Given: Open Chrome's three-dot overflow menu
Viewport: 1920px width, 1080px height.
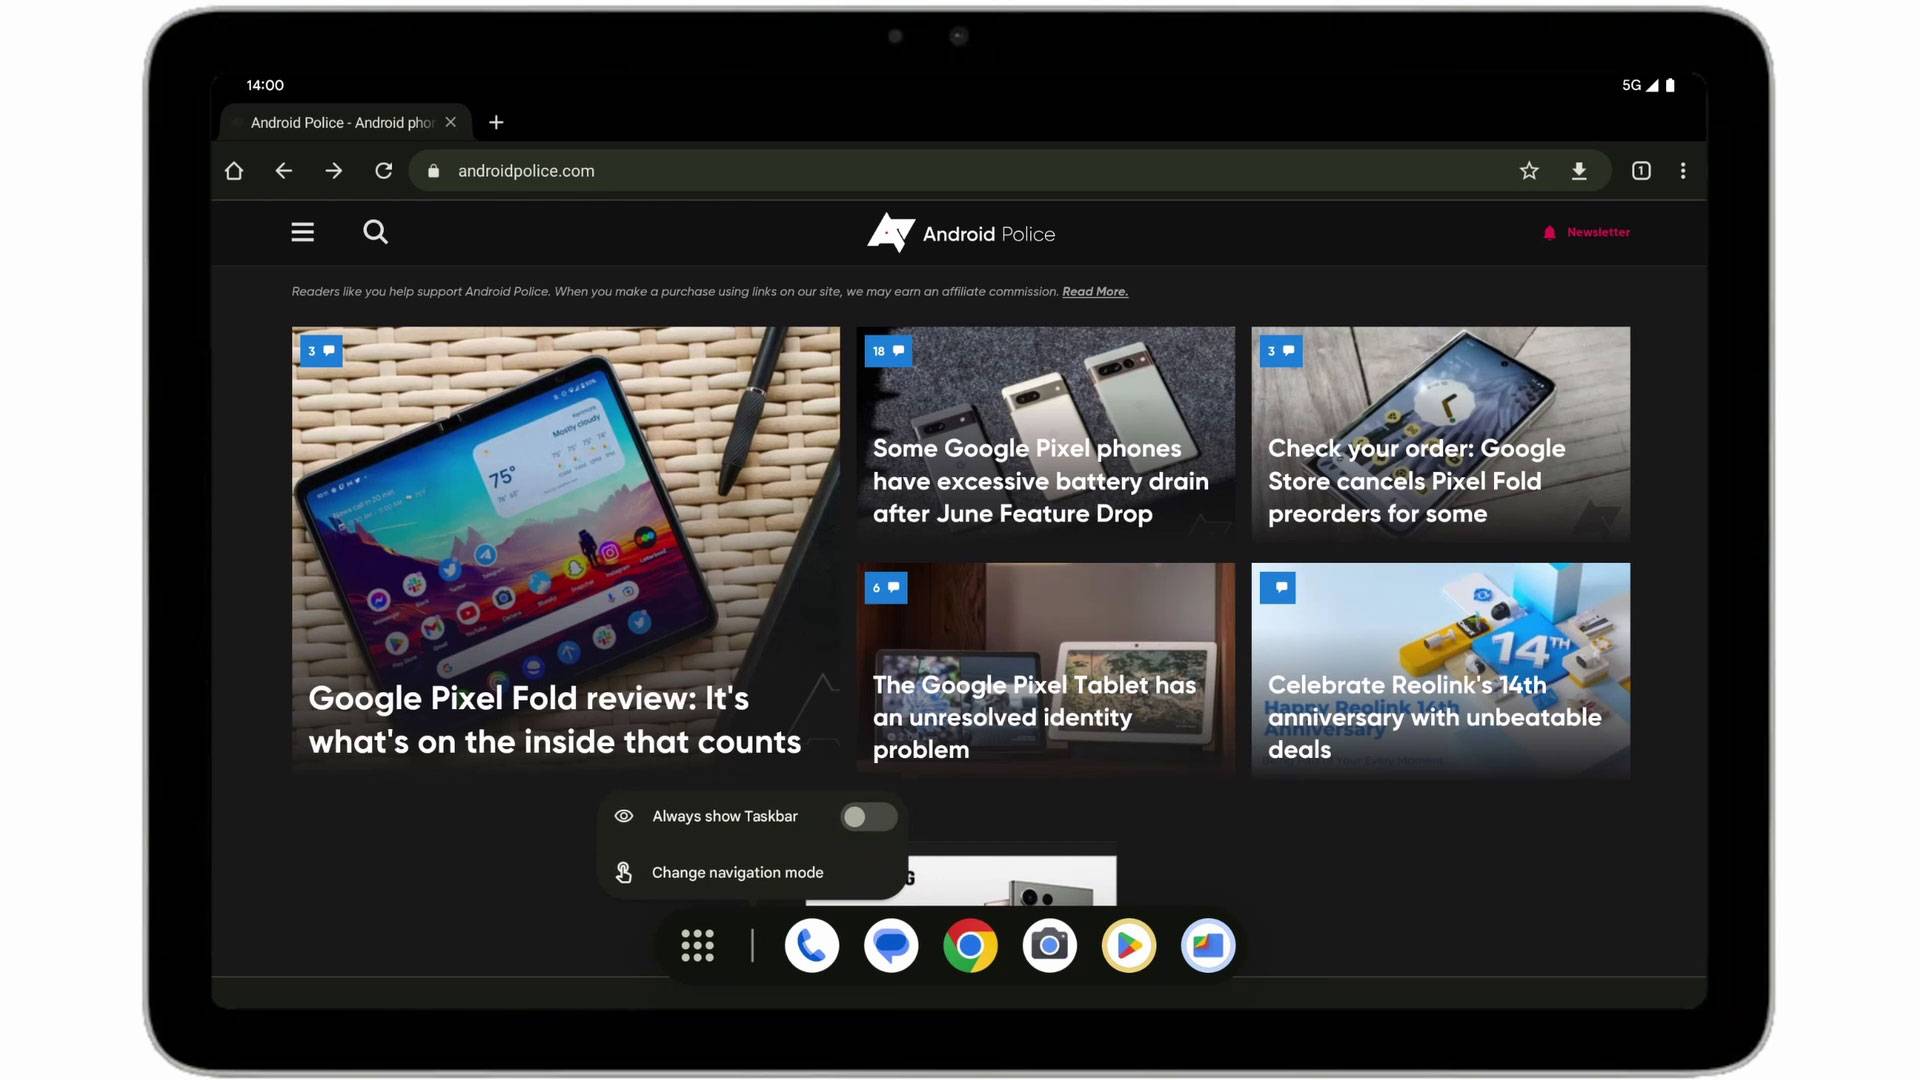Looking at the screenshot, I should [1683, 171].
